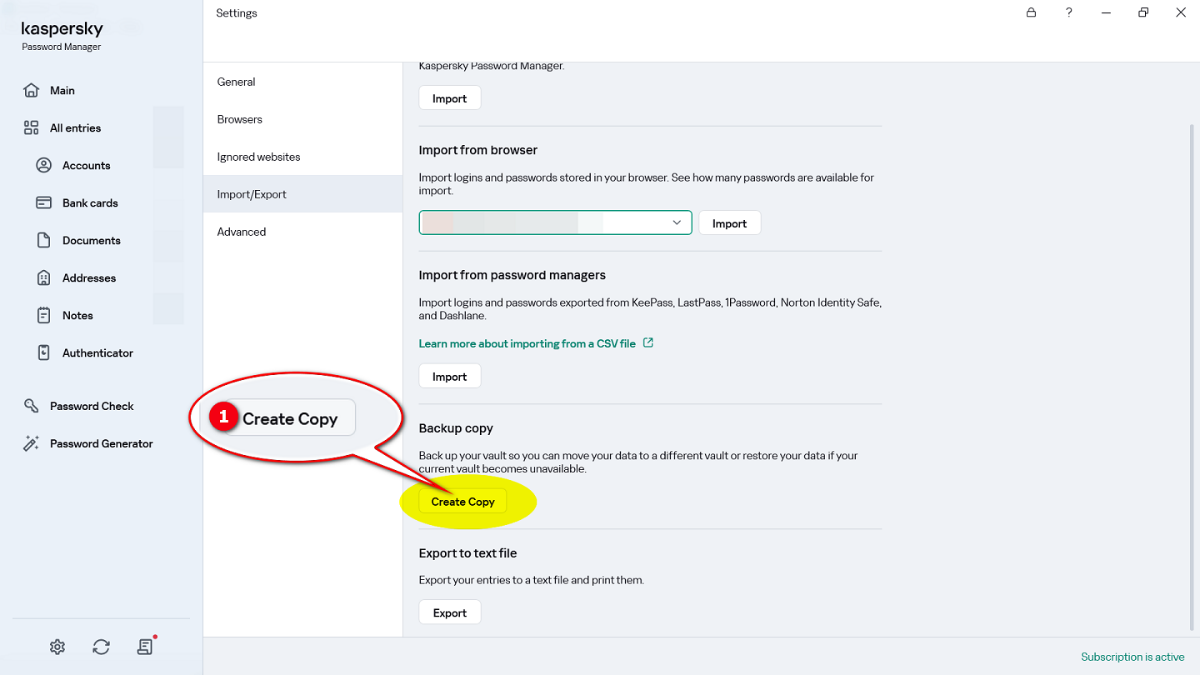Expand the browser selection dropdown
The image size is (1200, 675).
[677, 222]
